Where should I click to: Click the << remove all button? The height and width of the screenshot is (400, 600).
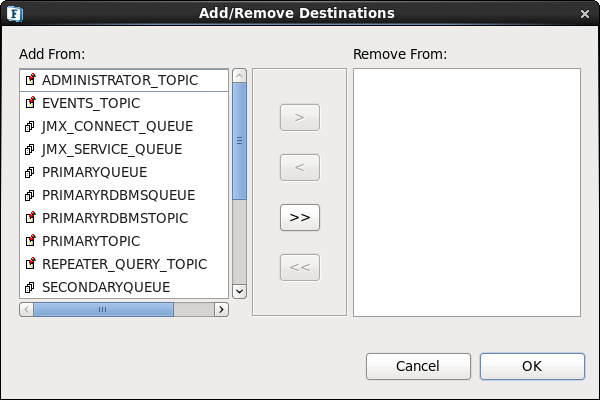[x=300, y=267]
